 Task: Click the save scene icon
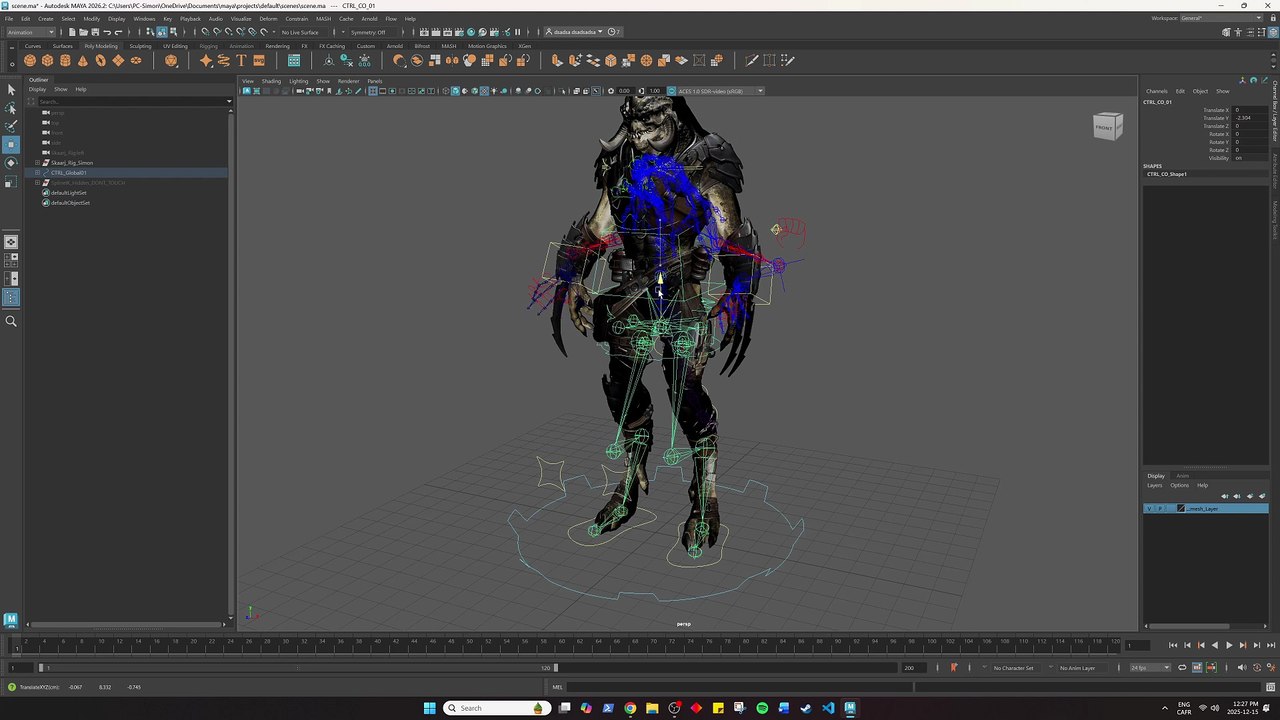tap(94, 32)
